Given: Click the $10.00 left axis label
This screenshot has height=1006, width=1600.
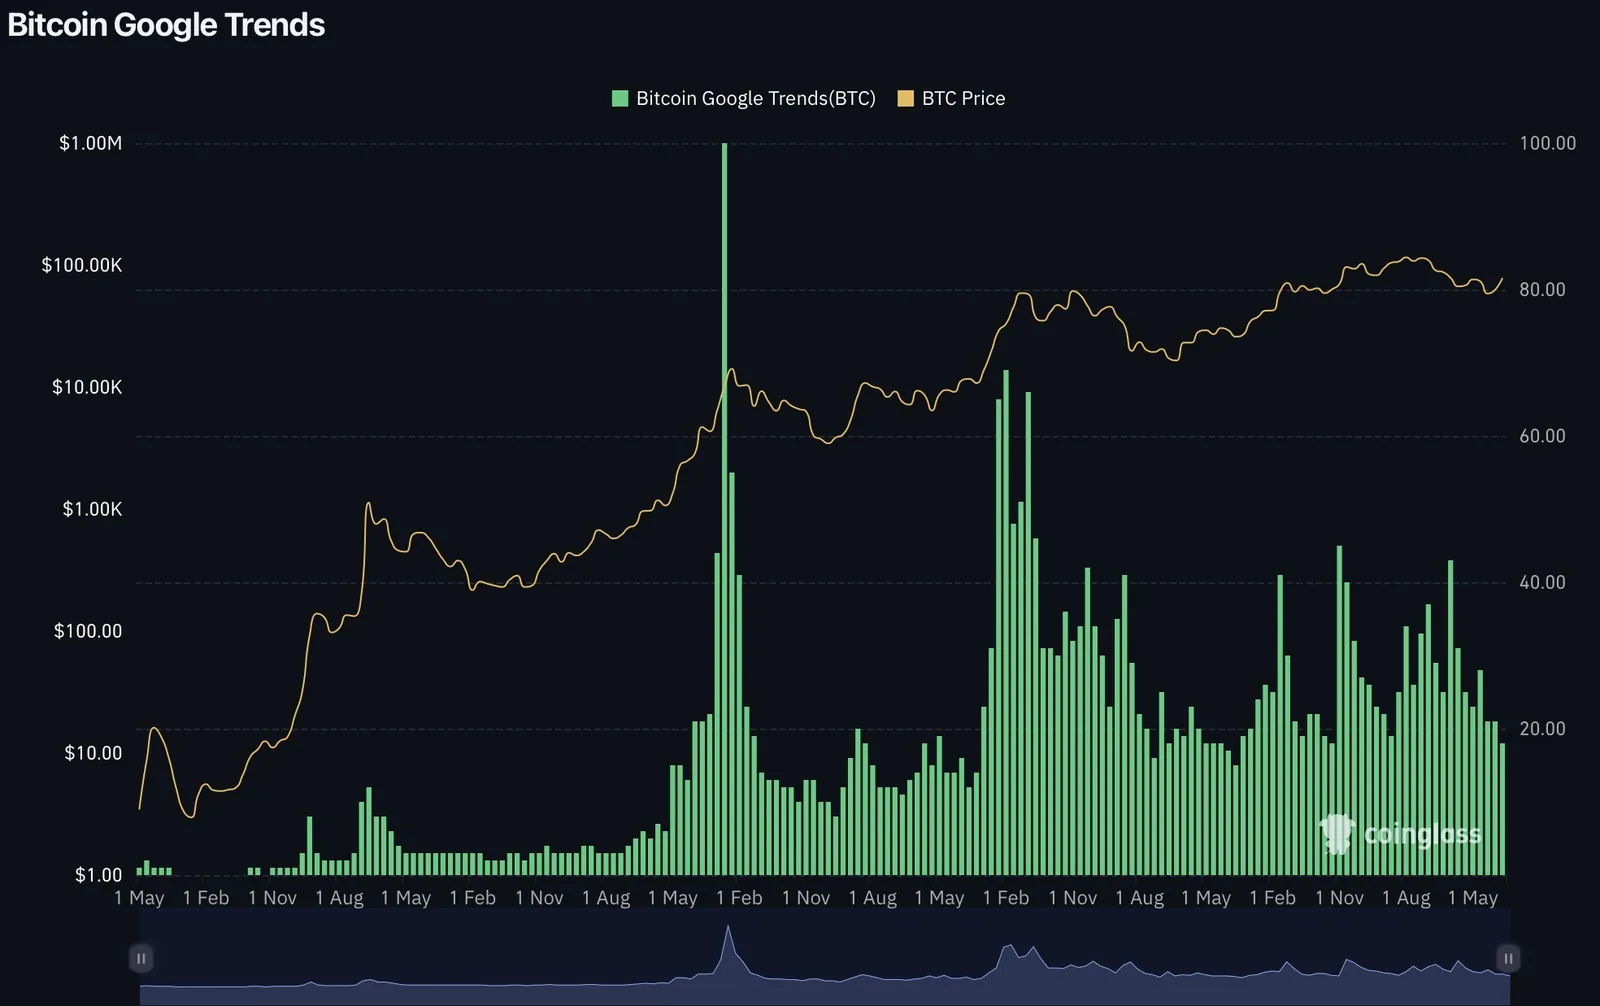Looking at the screenshot, I should 93,753.
